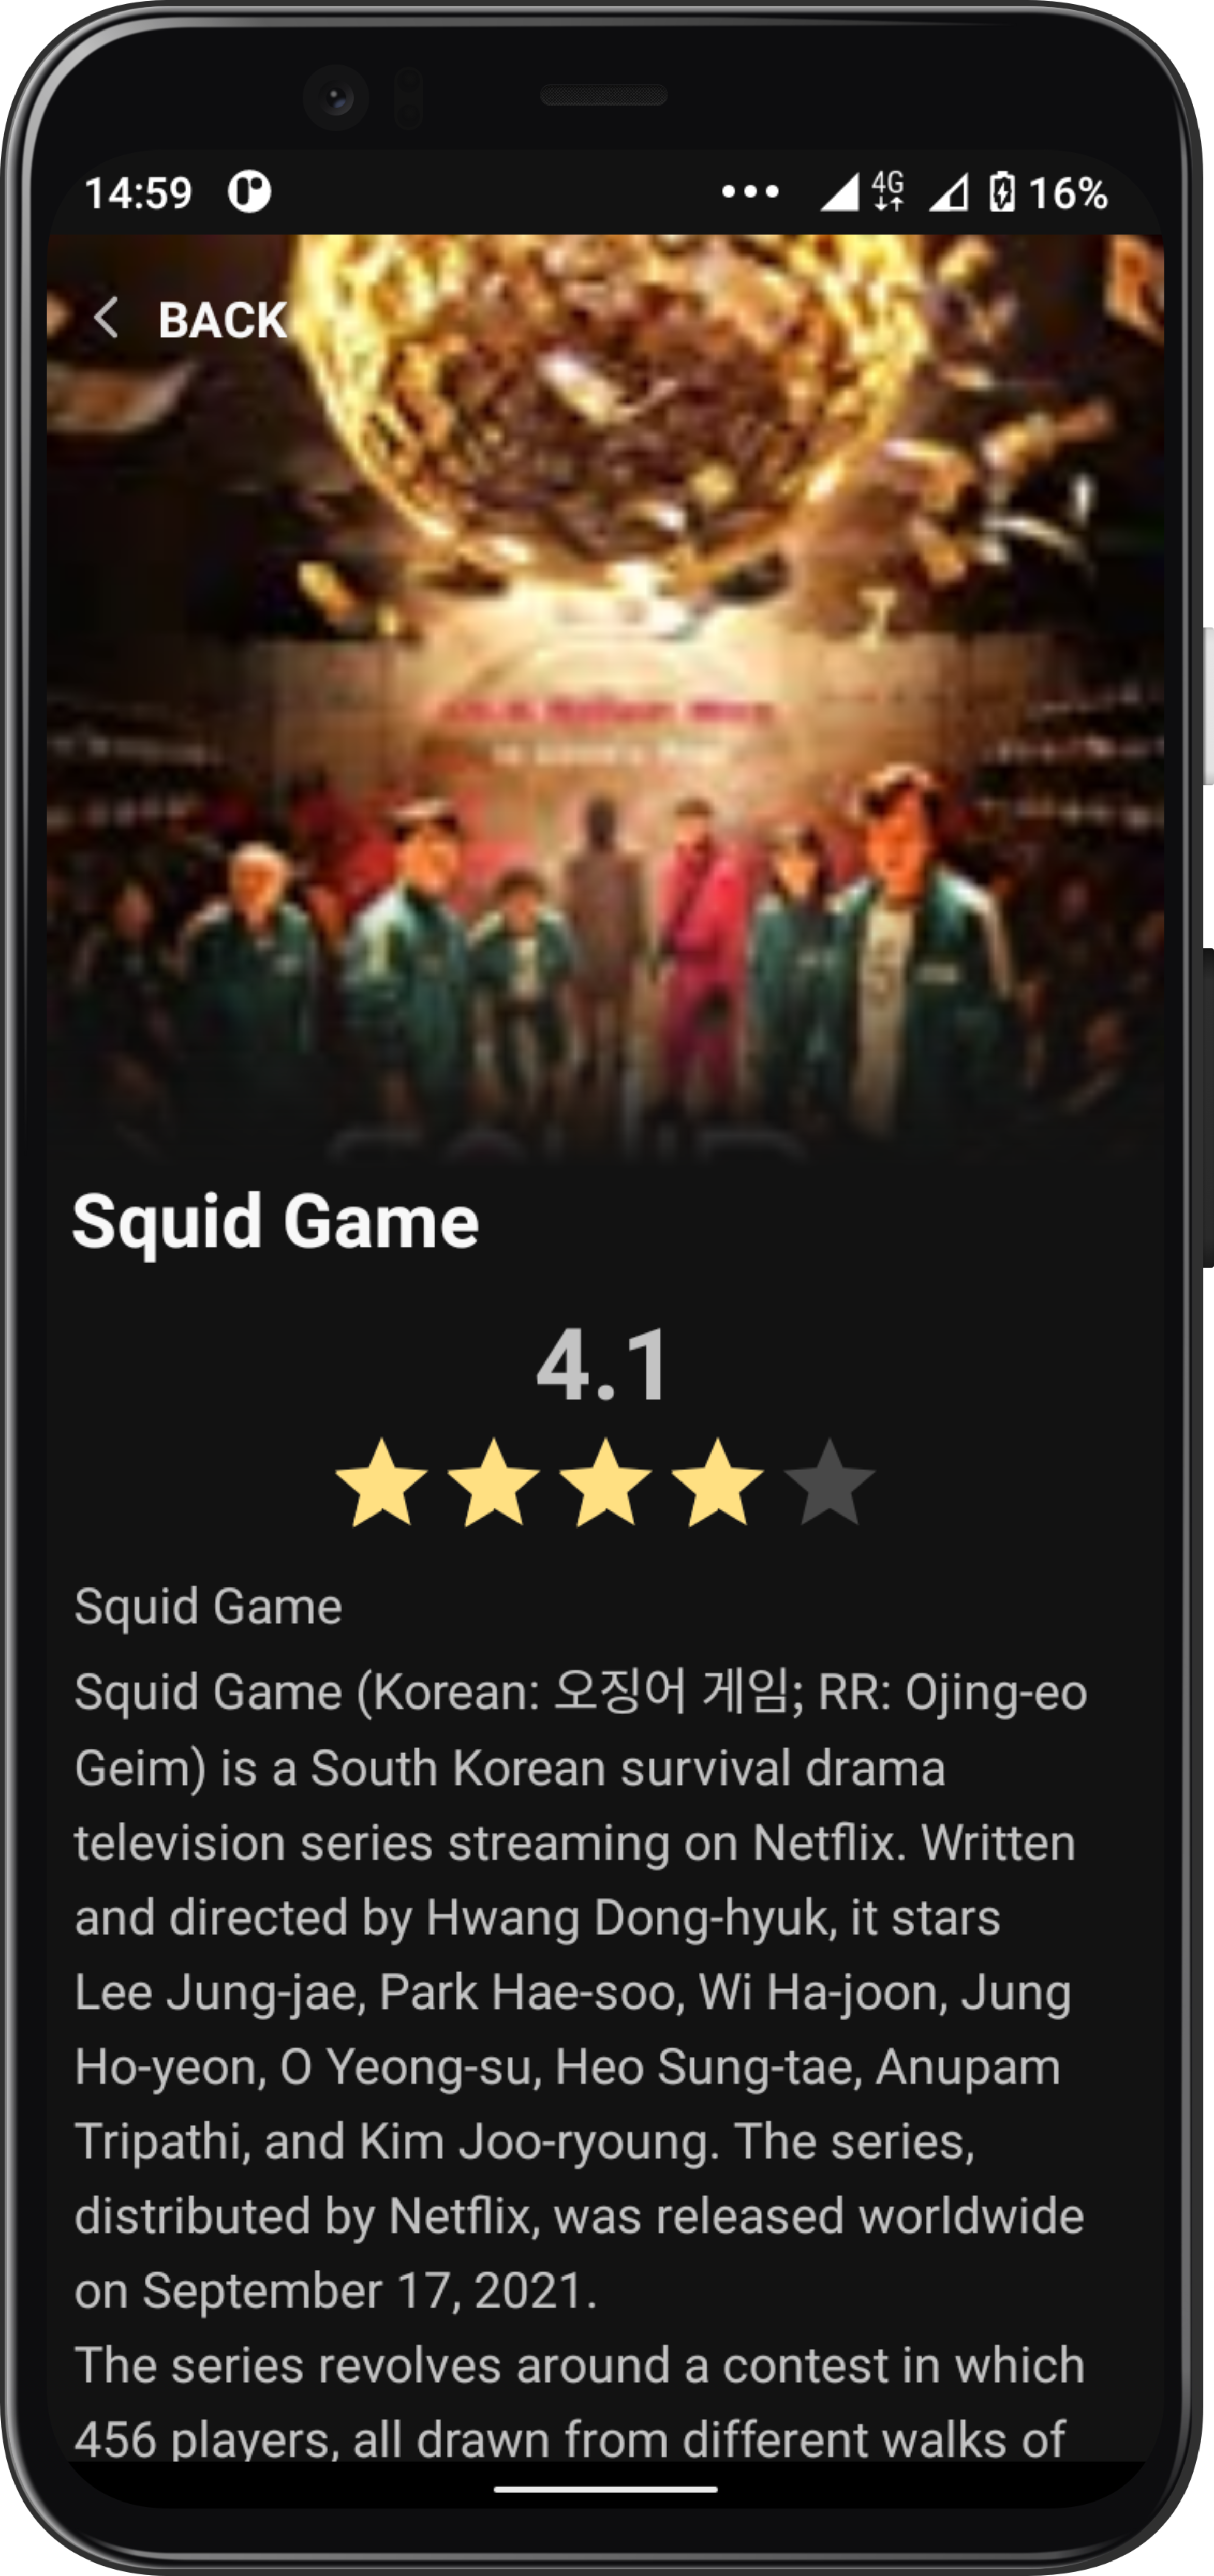Select the fifth gray rating star
The width and height of the screenshot is (1214, 2576).
(830, 1482)
